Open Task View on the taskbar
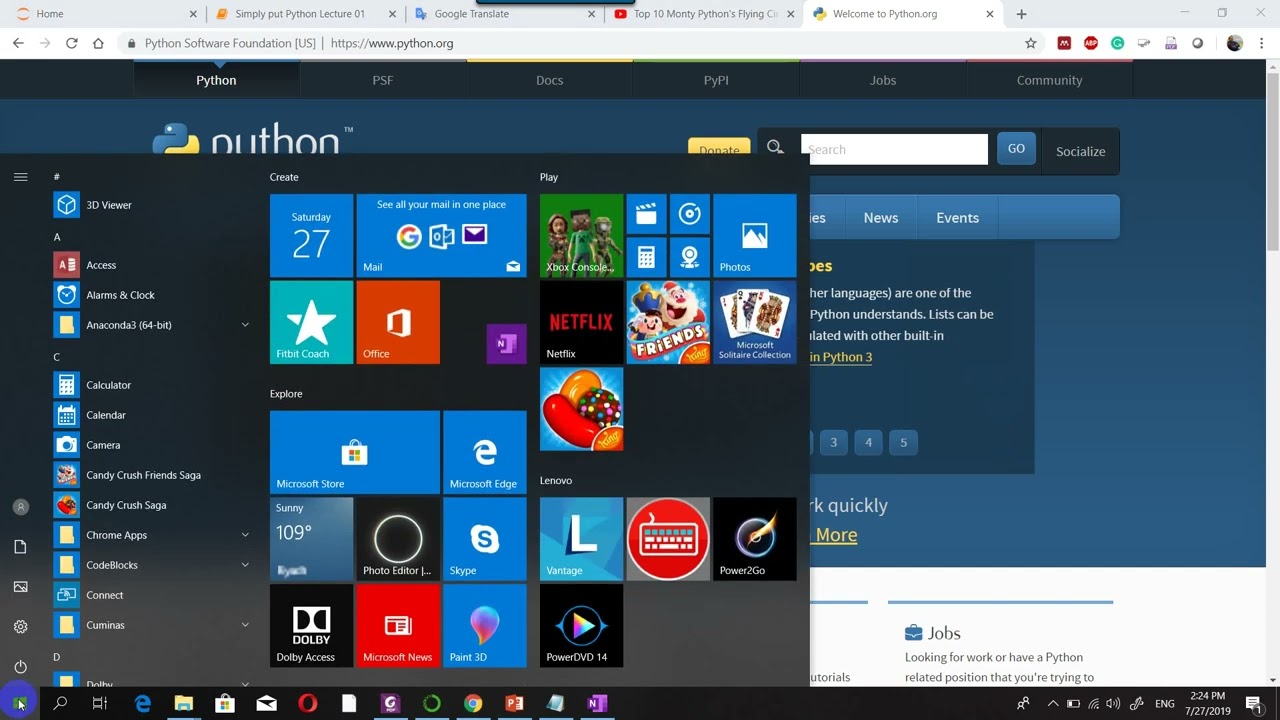 point(100,704)
